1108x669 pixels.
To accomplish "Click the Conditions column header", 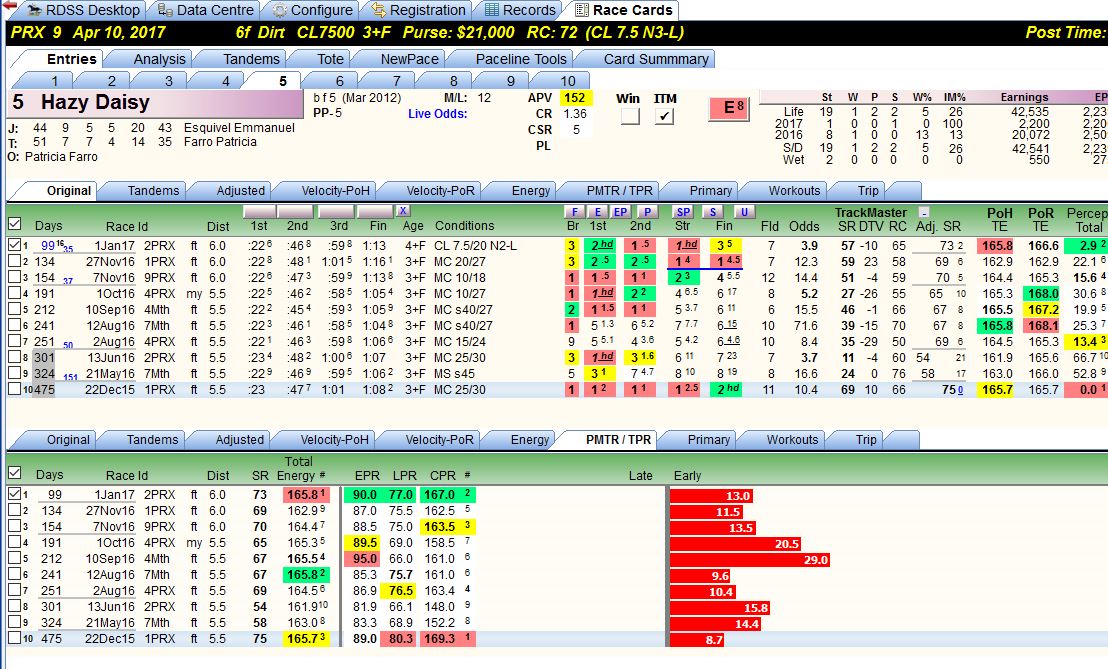I will pos(464,225).
